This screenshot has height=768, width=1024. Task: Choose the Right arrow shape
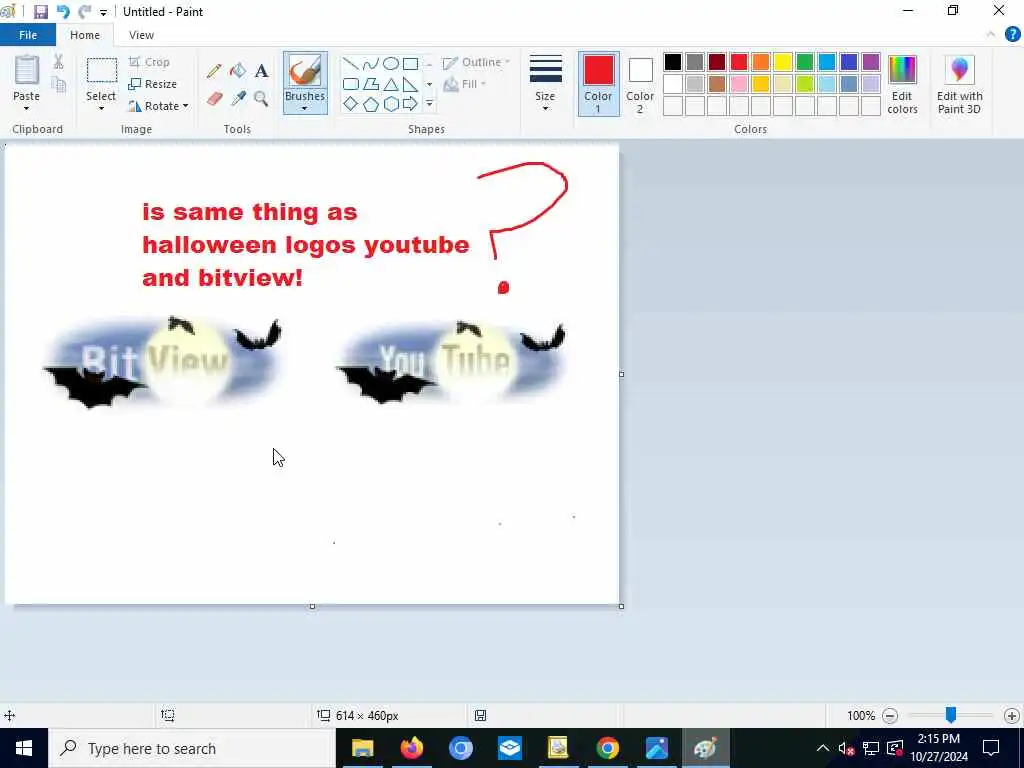(410, 104)
